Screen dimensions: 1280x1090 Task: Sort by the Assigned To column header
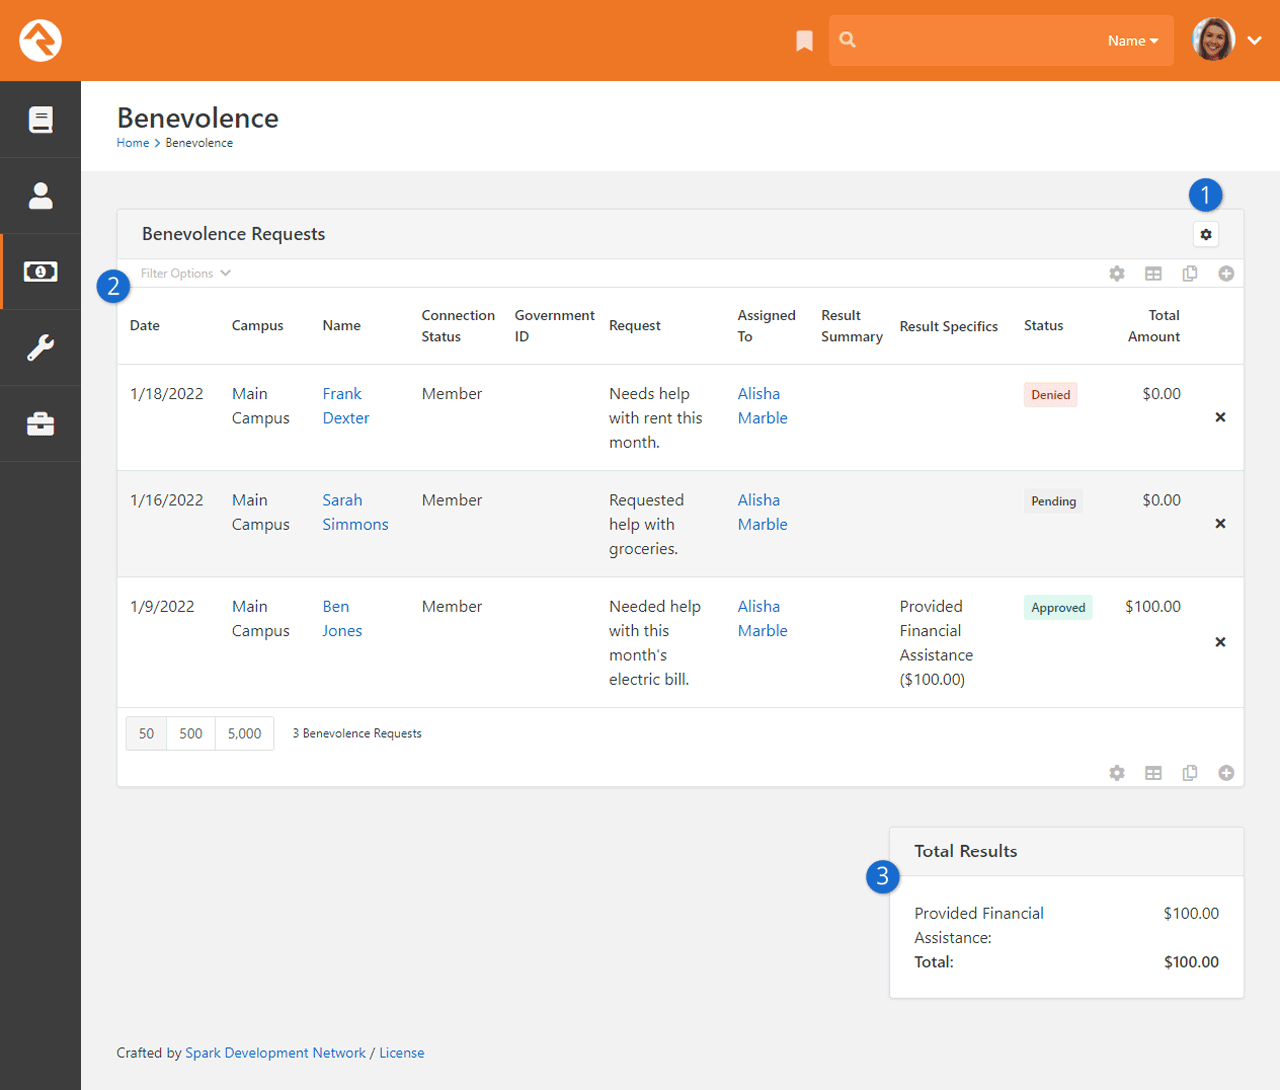[767, 326]
